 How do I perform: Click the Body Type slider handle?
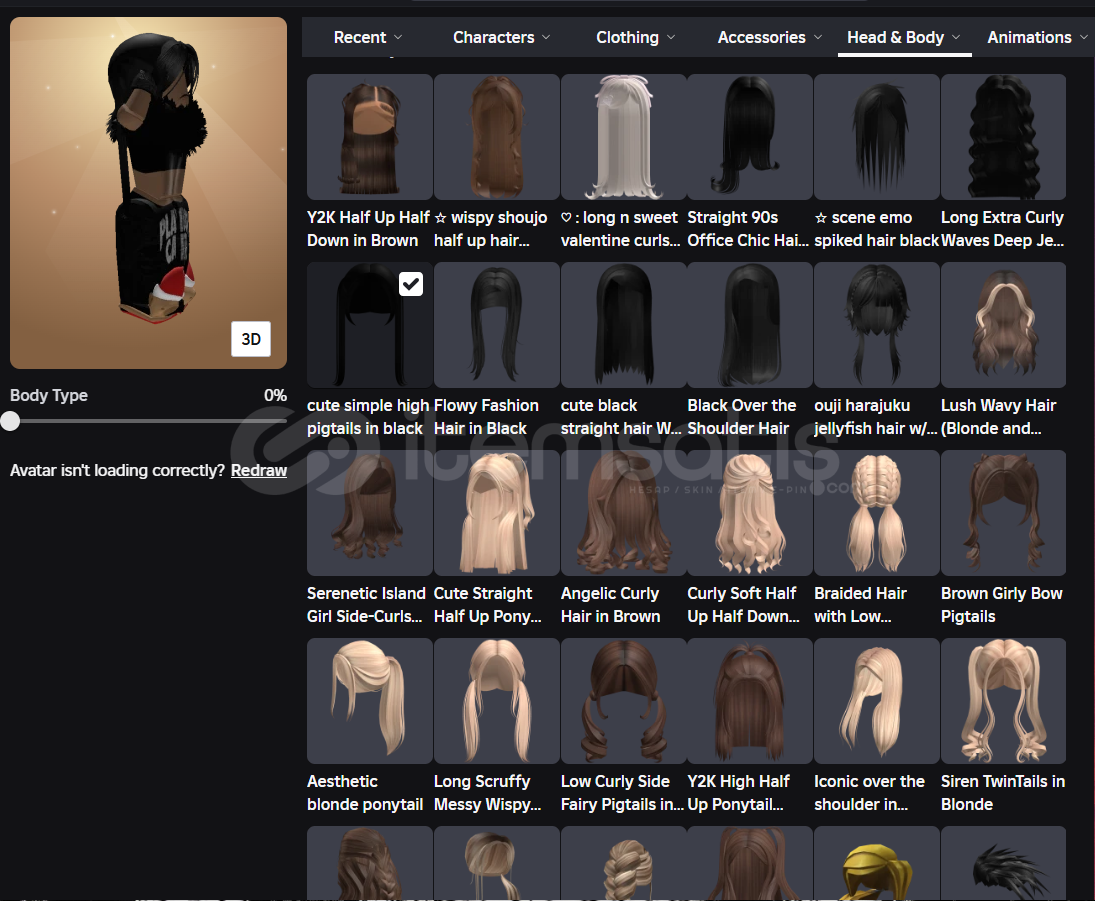coord(11,421)
